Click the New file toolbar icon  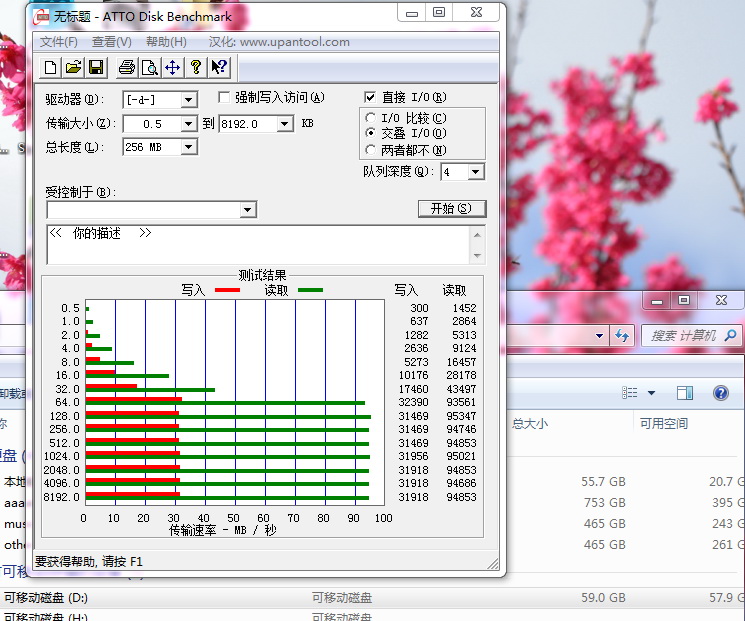coord(50,67)
